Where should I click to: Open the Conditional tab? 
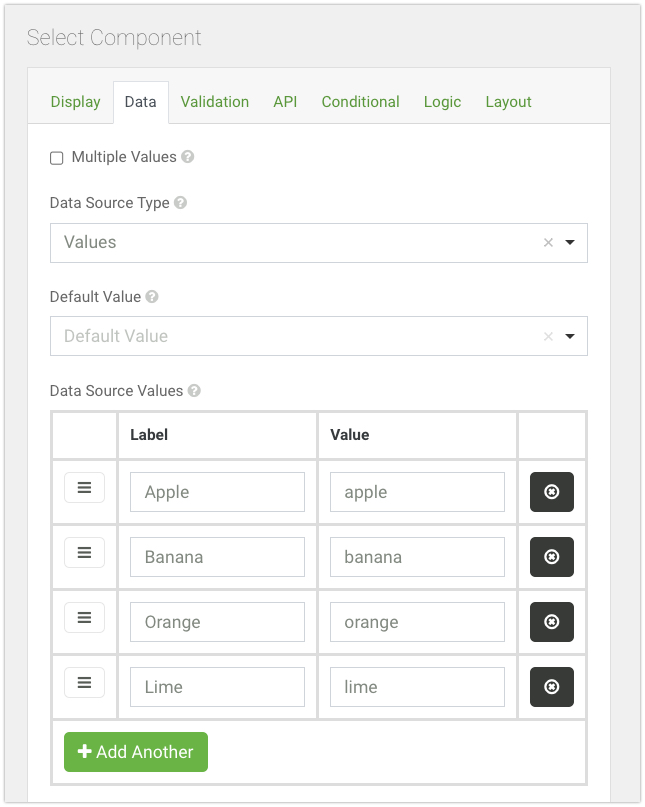coord(360,102)
